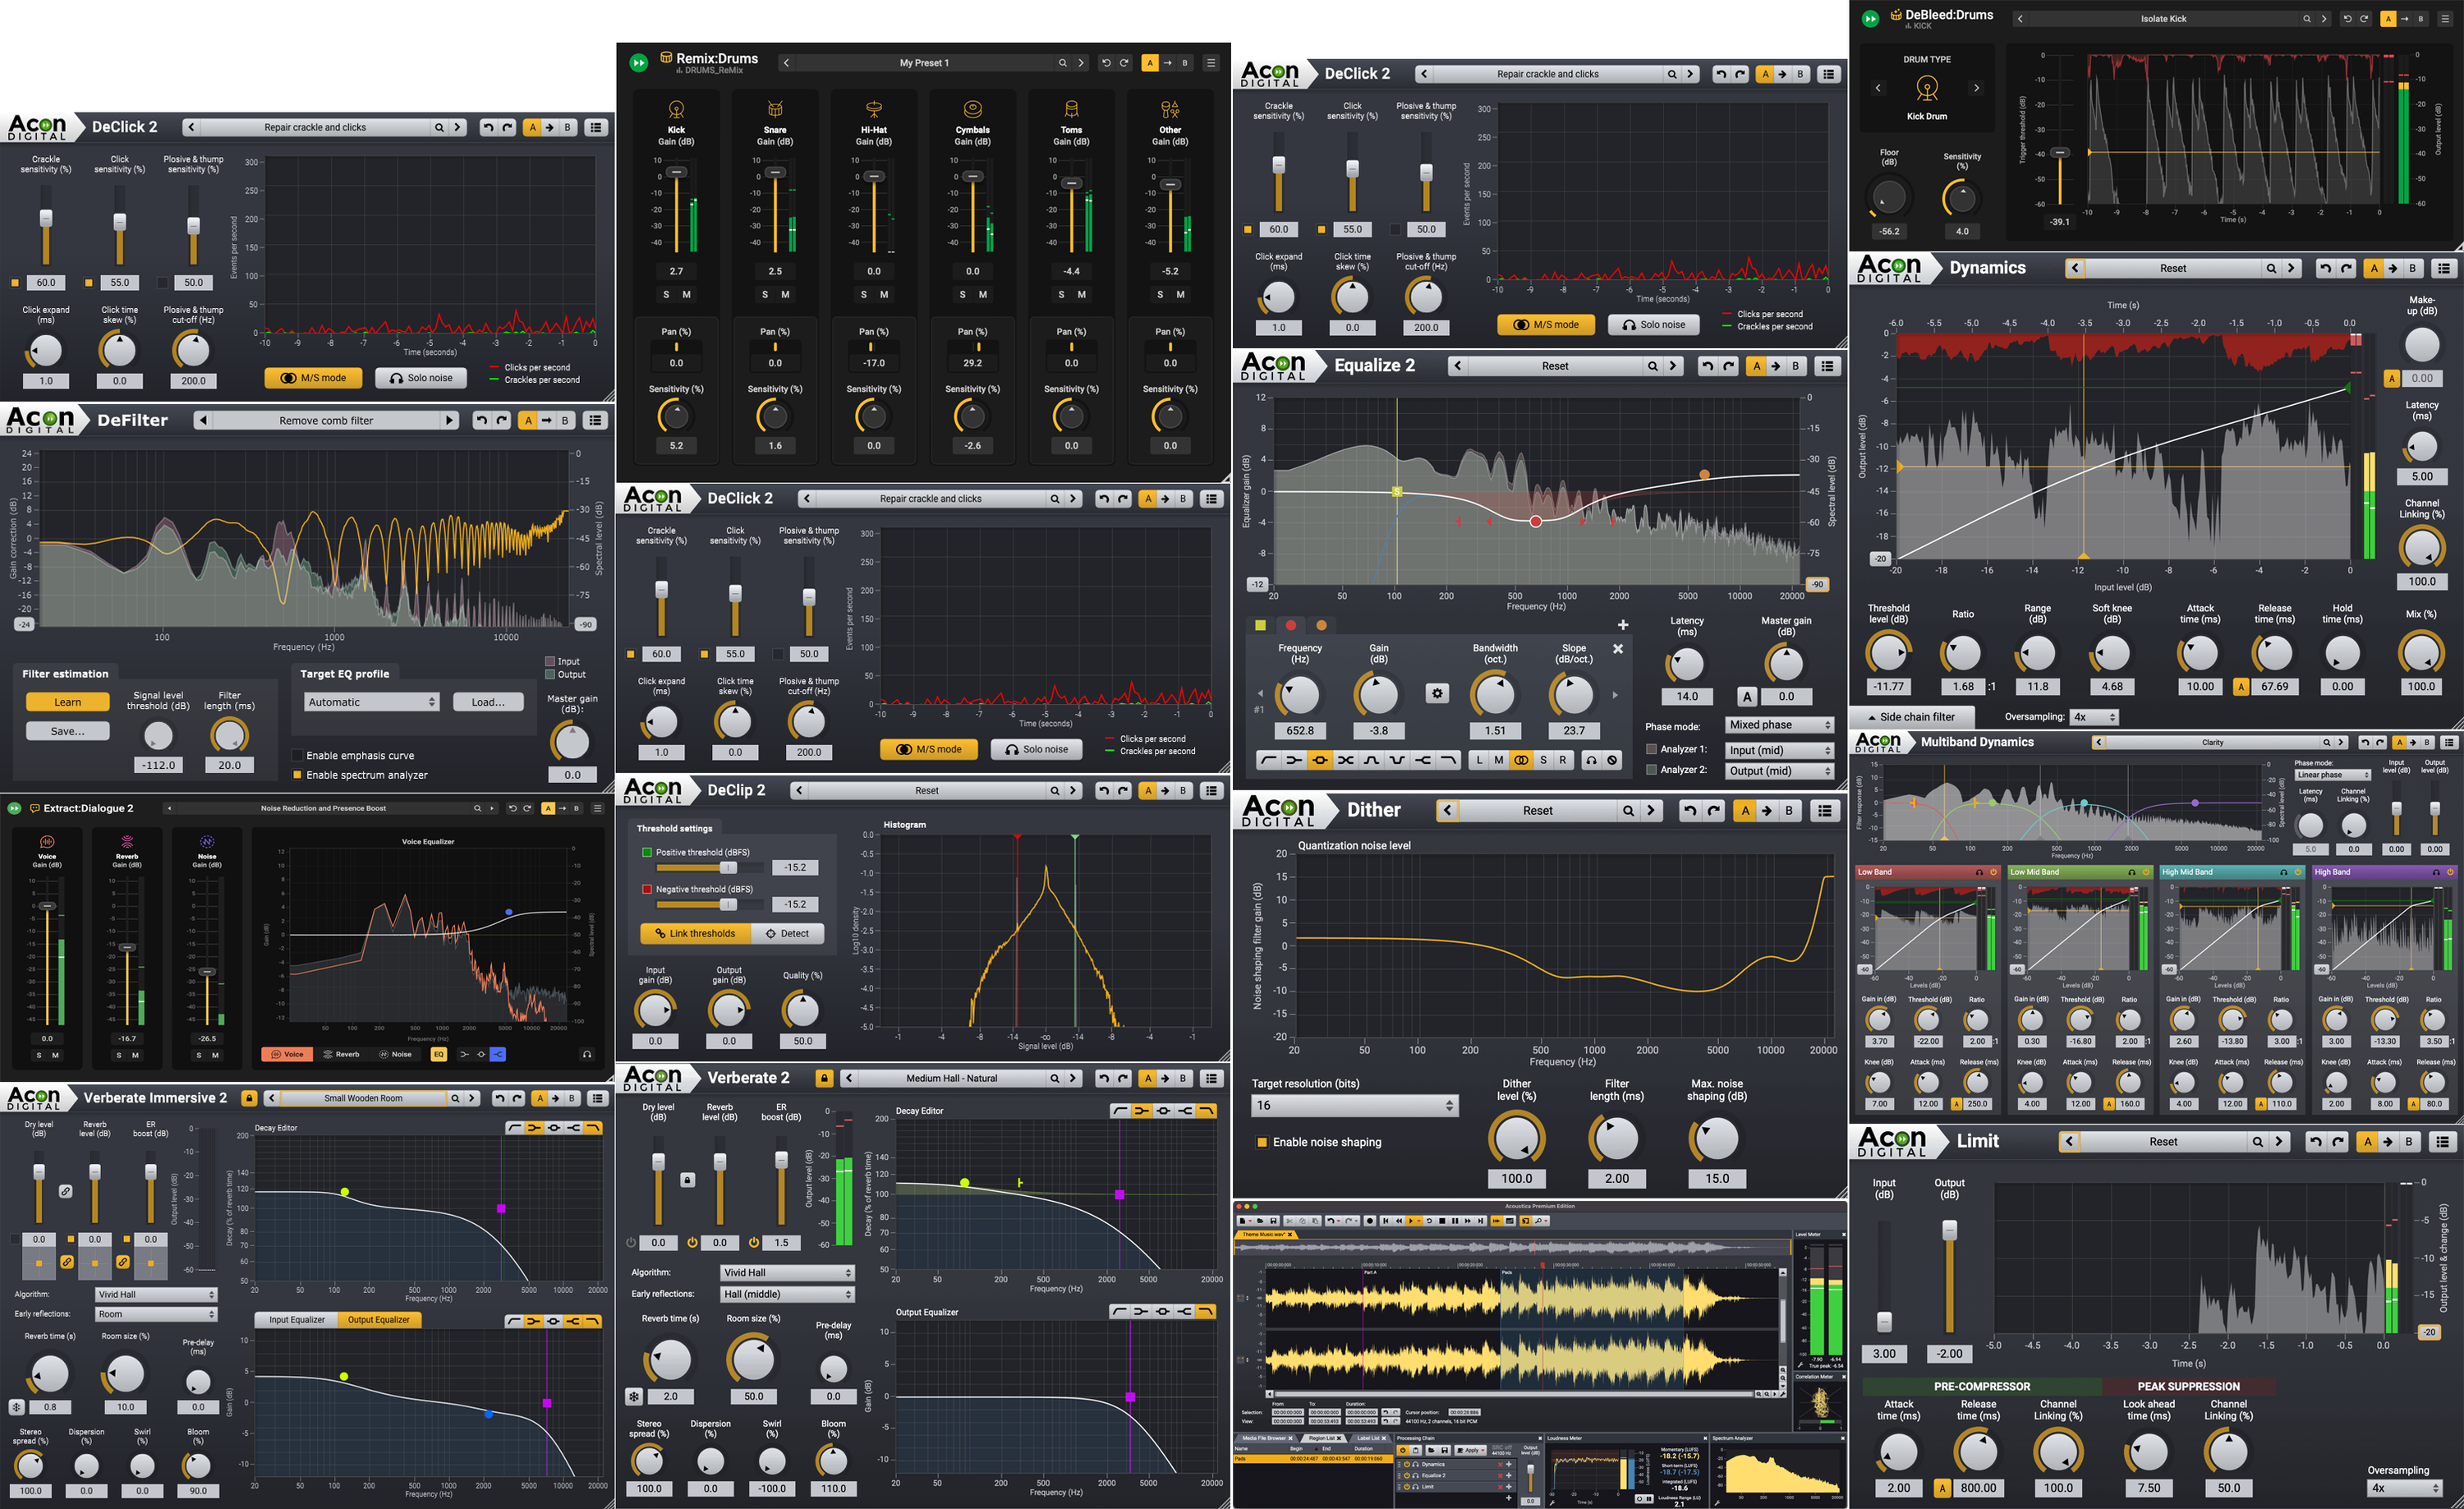Switch to Output Equalizer tab in Verberate Immersive 2
The width and height of the screenshot is (2464, 1509).
(379, 1320)
